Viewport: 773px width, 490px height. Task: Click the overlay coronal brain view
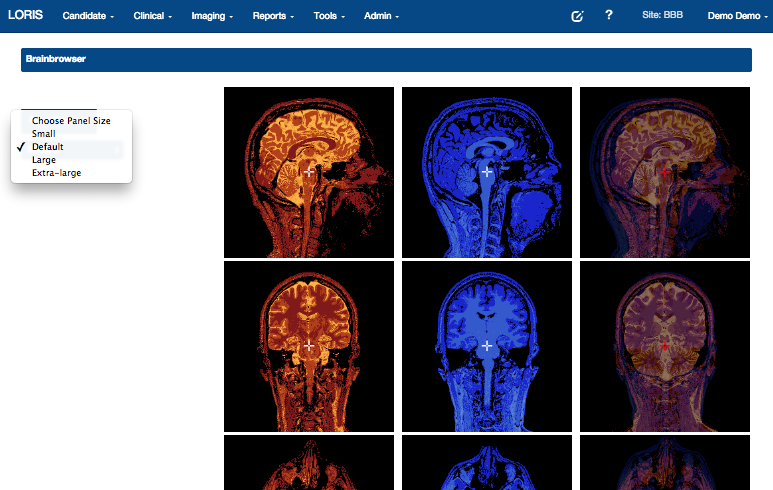(x=664, y=346)
